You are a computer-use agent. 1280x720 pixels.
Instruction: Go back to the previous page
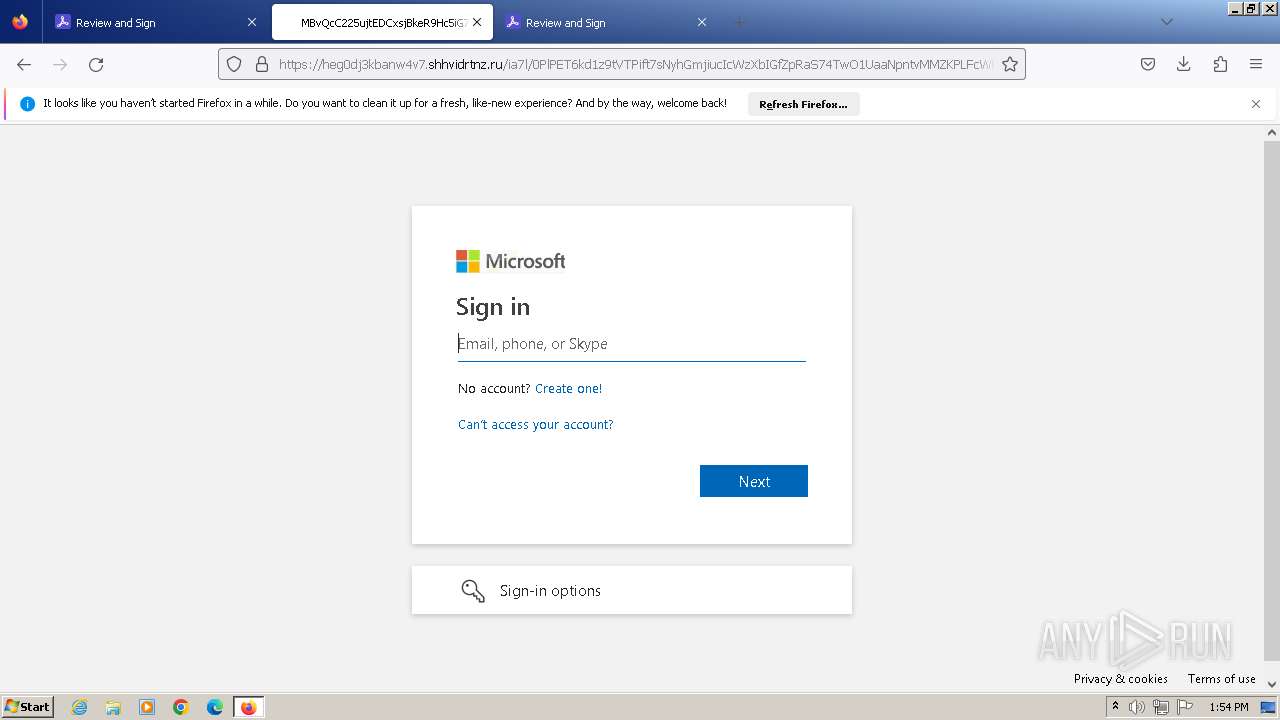[x=24, y=64]
